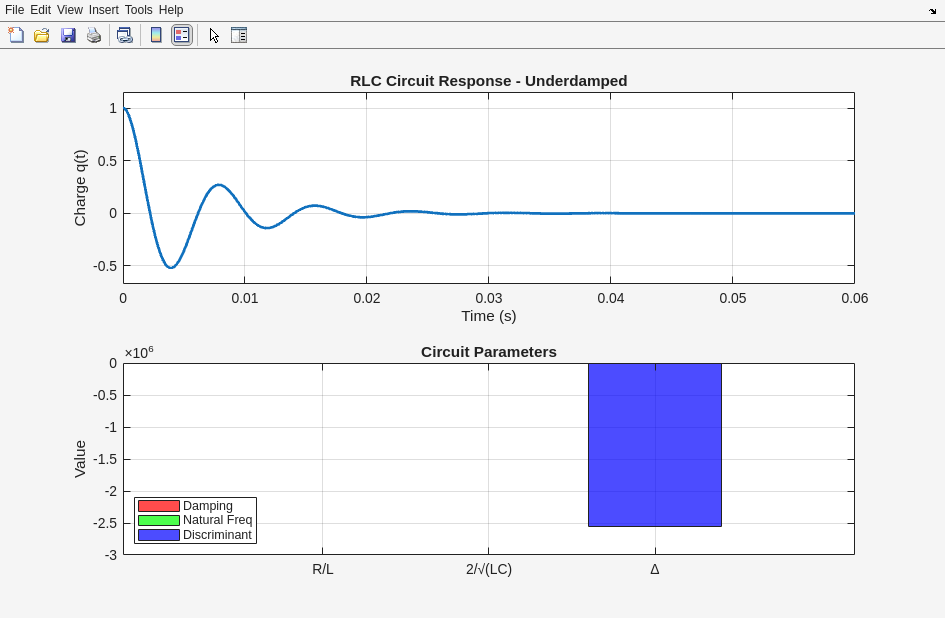Screen dimensions: 945x618
Task: Insert a colorbar from the toolbar
Action: click(x=156, y=35)
